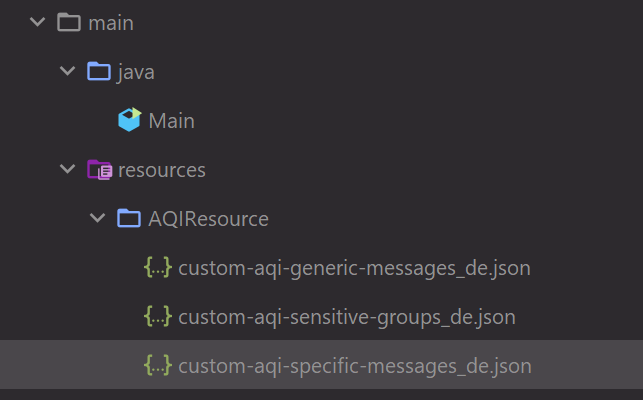Click the generic-messages JSON file icon
Viewport: 643px width, 400px height.
point(158,268)
